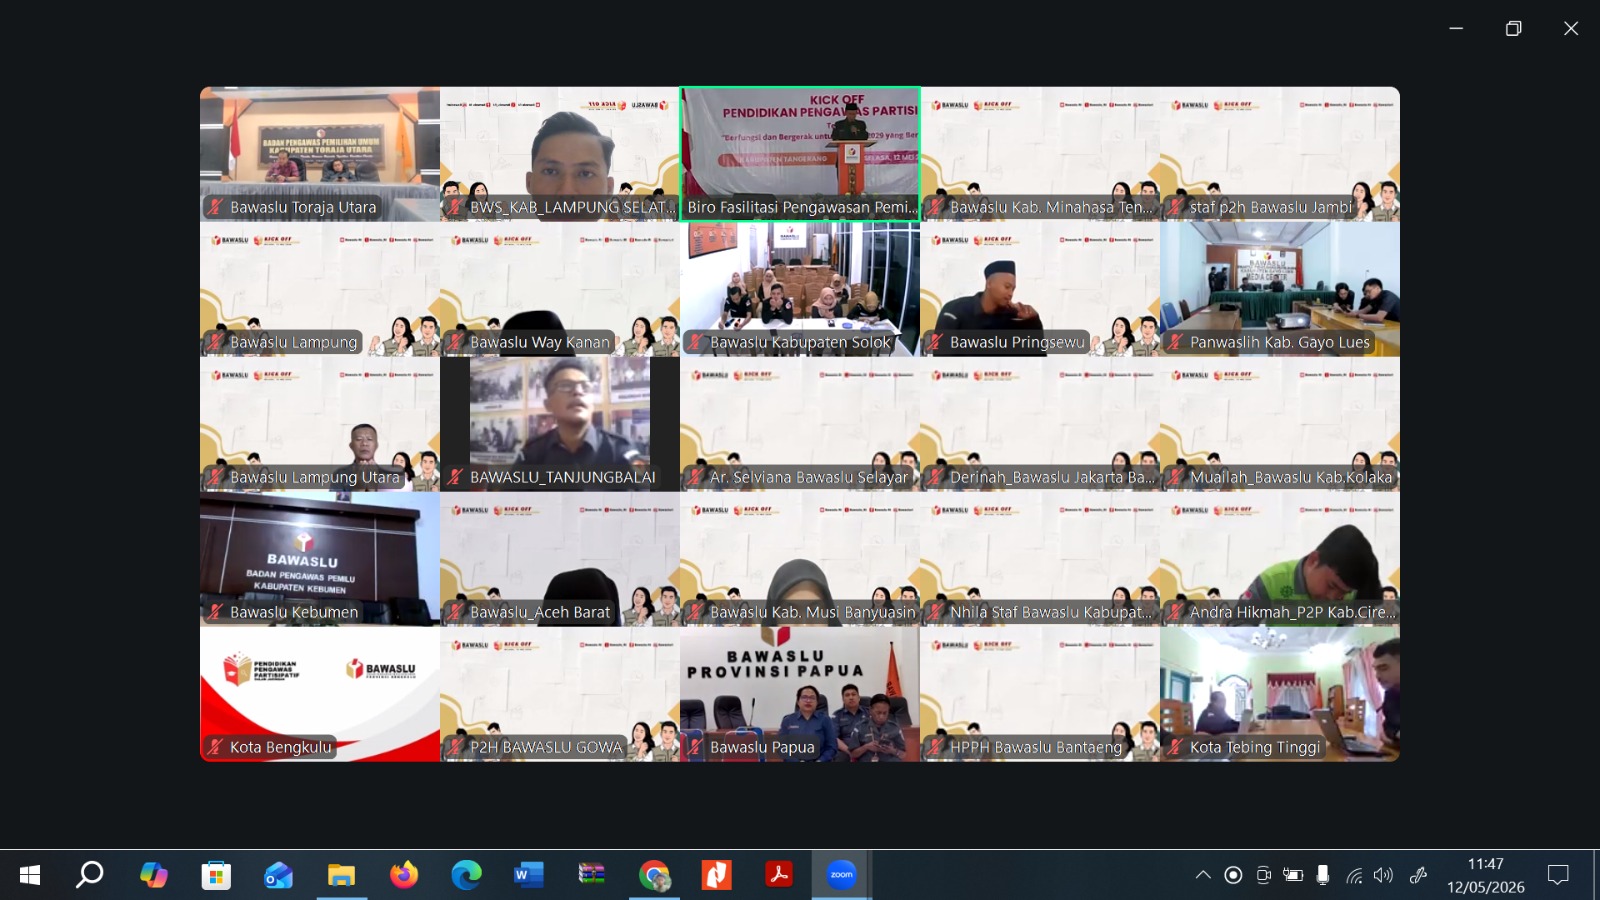Select the BWS_KAB_LAMPUNG SELAT participant tile
This screenshot has height=900, width=1600.
pyautogui.click(x=560, y=154)
